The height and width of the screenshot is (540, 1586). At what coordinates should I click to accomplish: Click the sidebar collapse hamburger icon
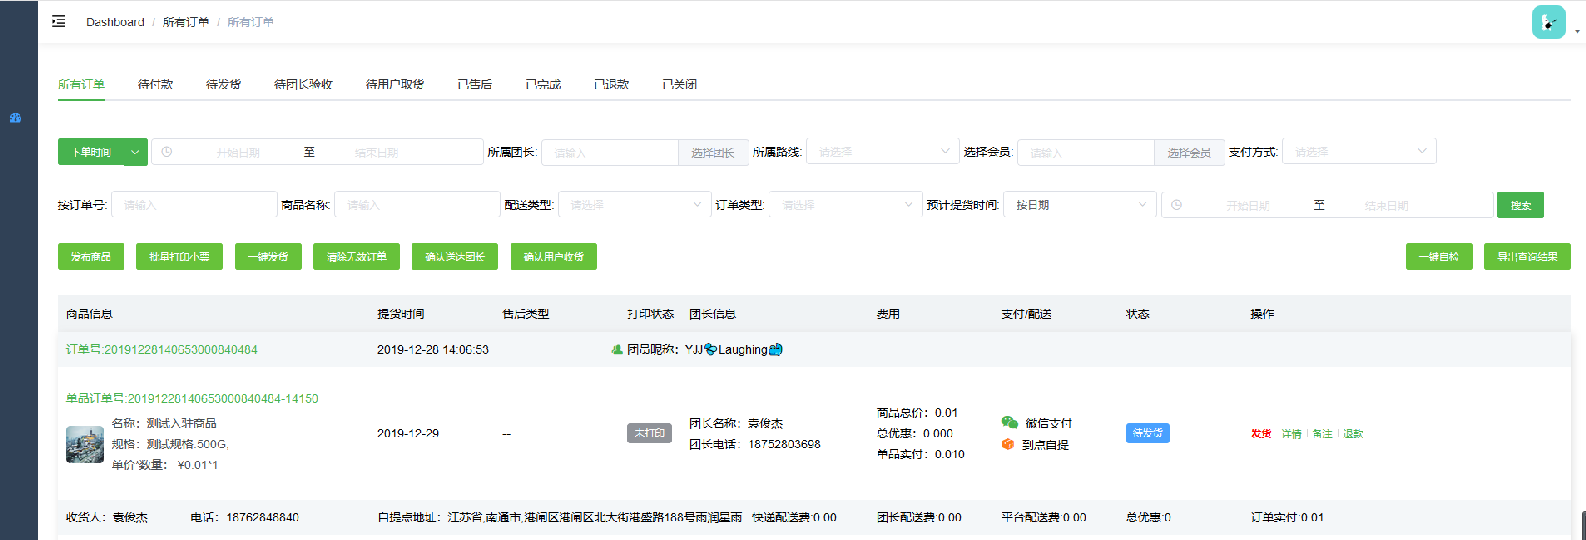pos(59,21)
